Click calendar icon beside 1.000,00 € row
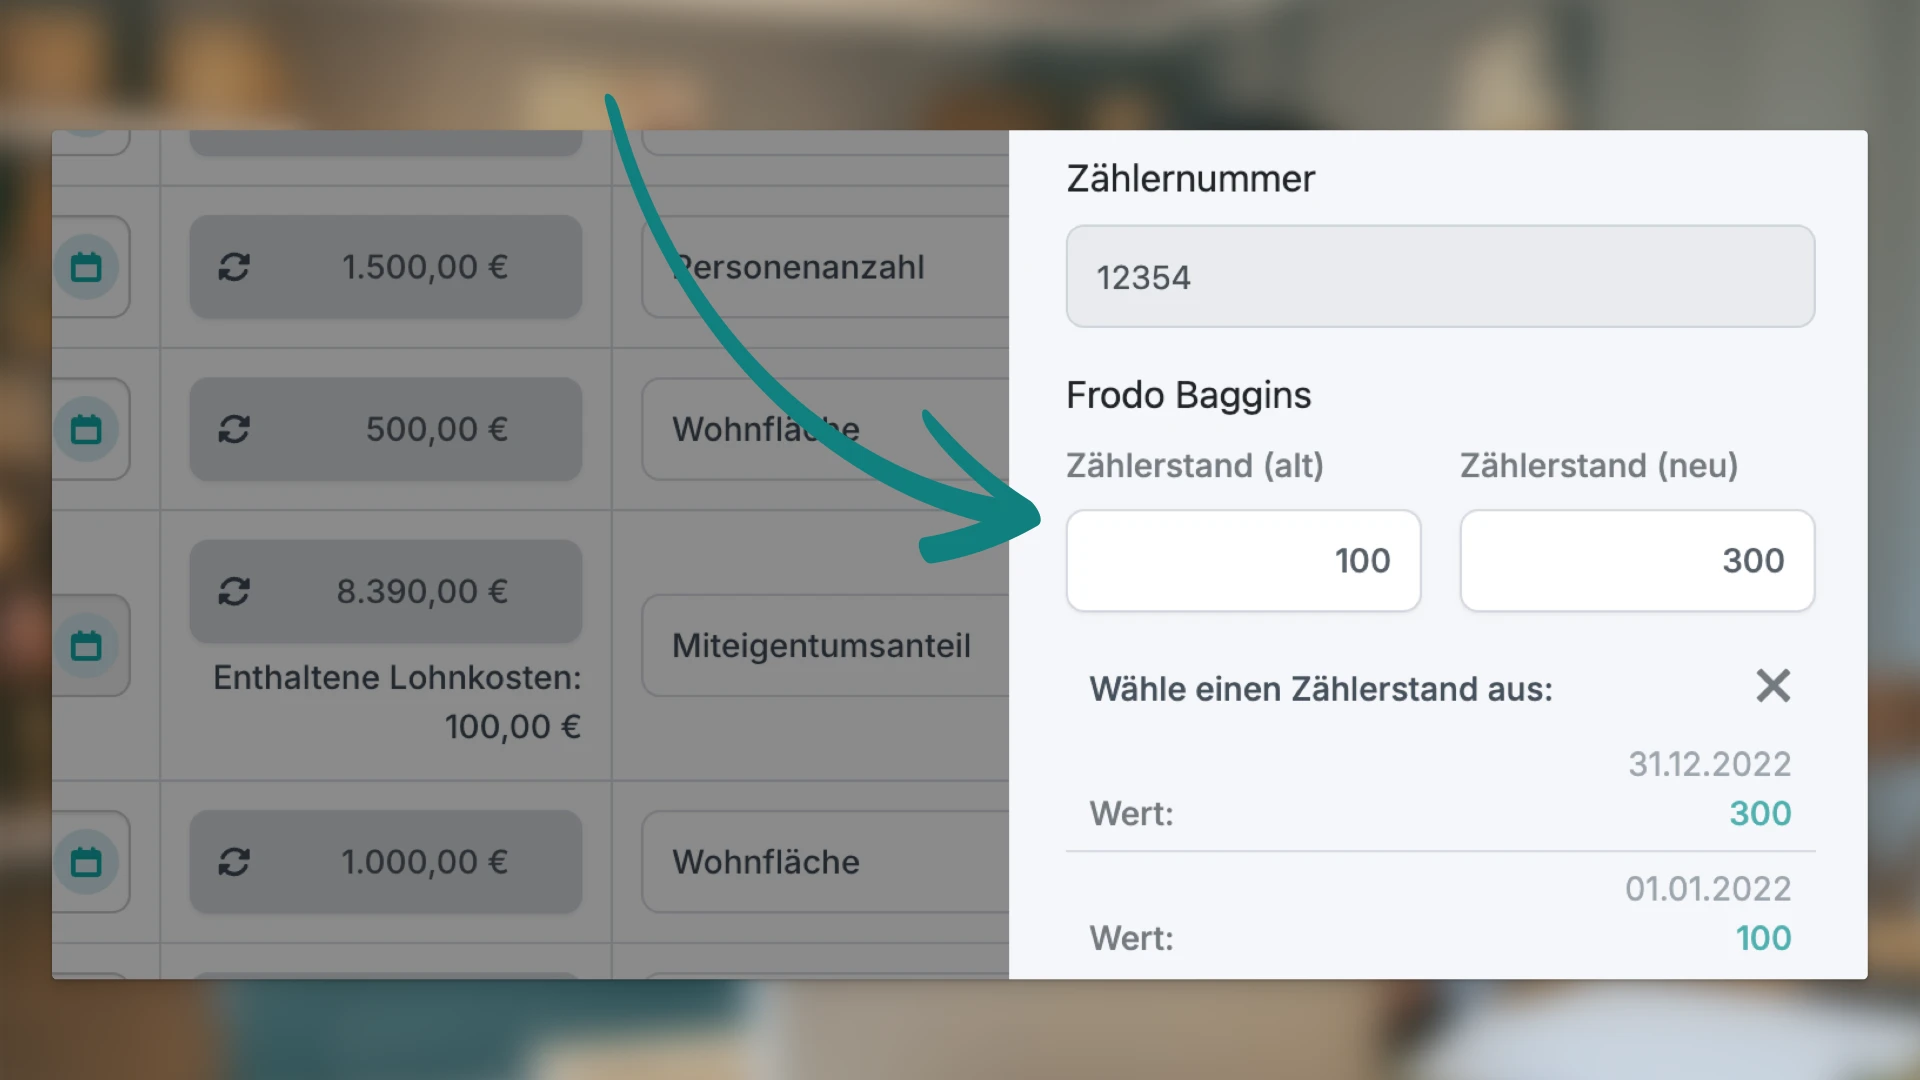Screen dimensions: 1920x1080 (86, 862)
